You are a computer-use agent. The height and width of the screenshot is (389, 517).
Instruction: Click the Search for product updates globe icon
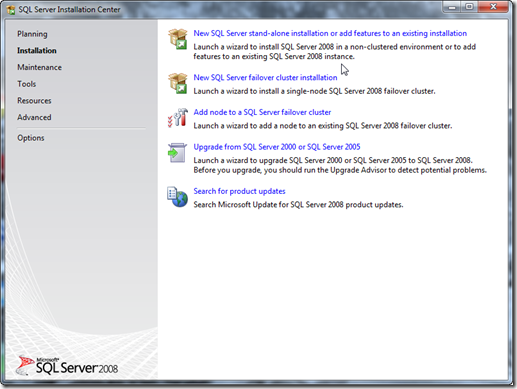pos(177,197)
